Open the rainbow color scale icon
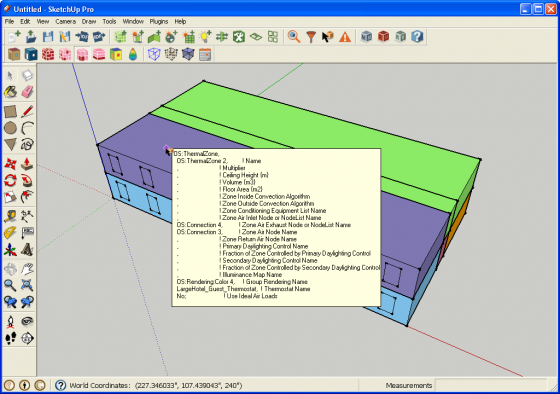560x394 pixels. 133,54
